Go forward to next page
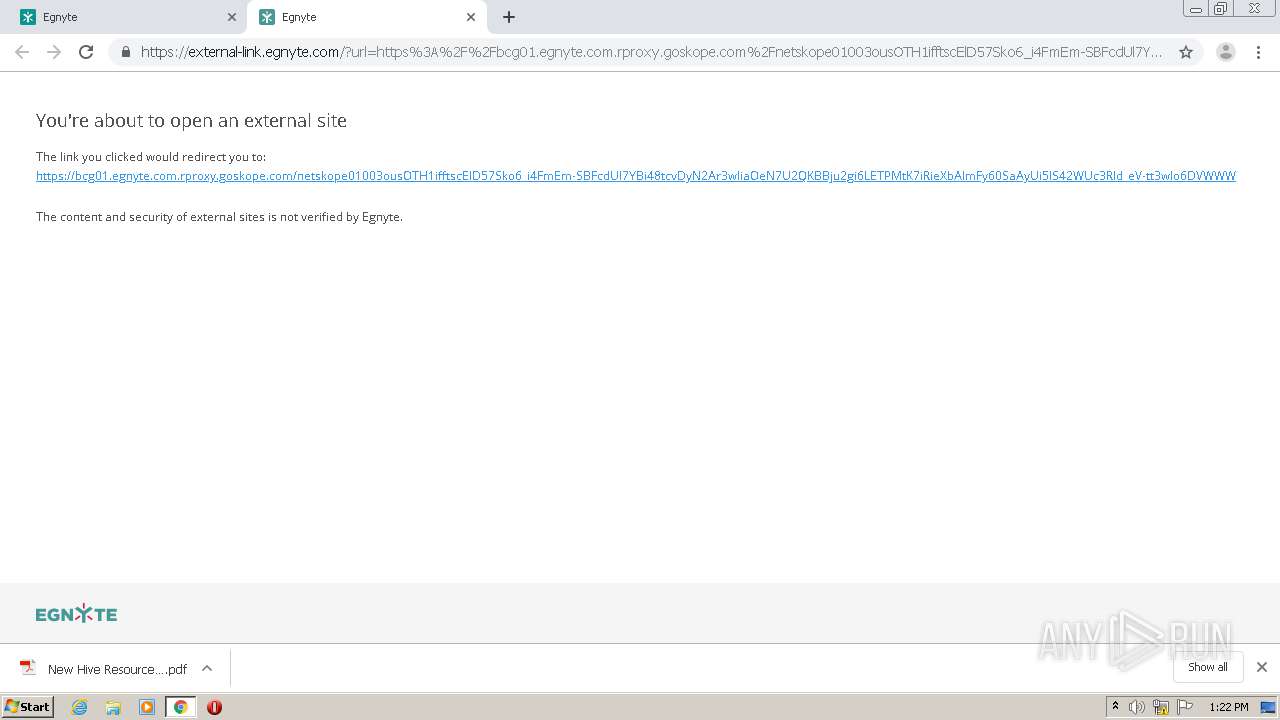1280x720 pixels. point(54,52)
